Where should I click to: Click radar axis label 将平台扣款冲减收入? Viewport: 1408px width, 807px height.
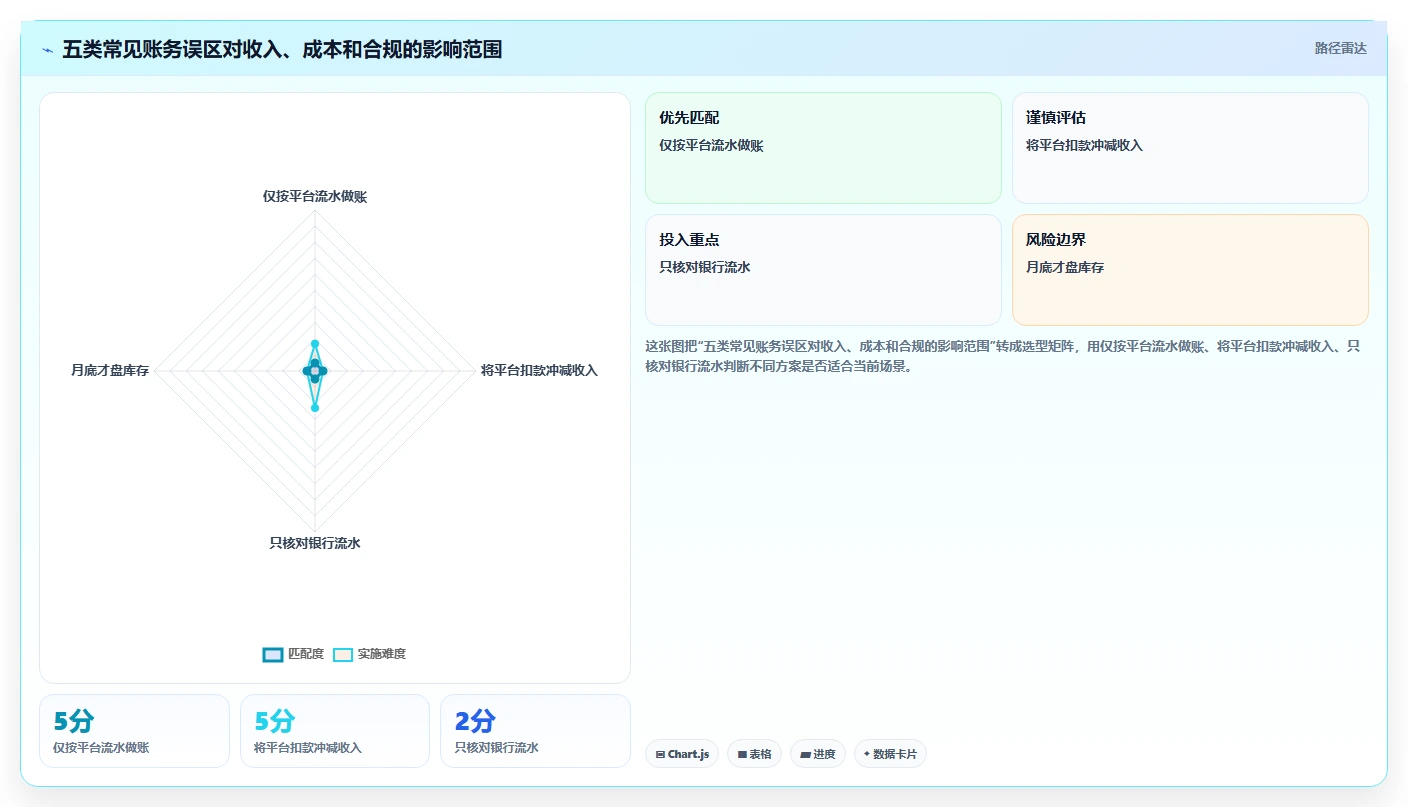(539, 371)
